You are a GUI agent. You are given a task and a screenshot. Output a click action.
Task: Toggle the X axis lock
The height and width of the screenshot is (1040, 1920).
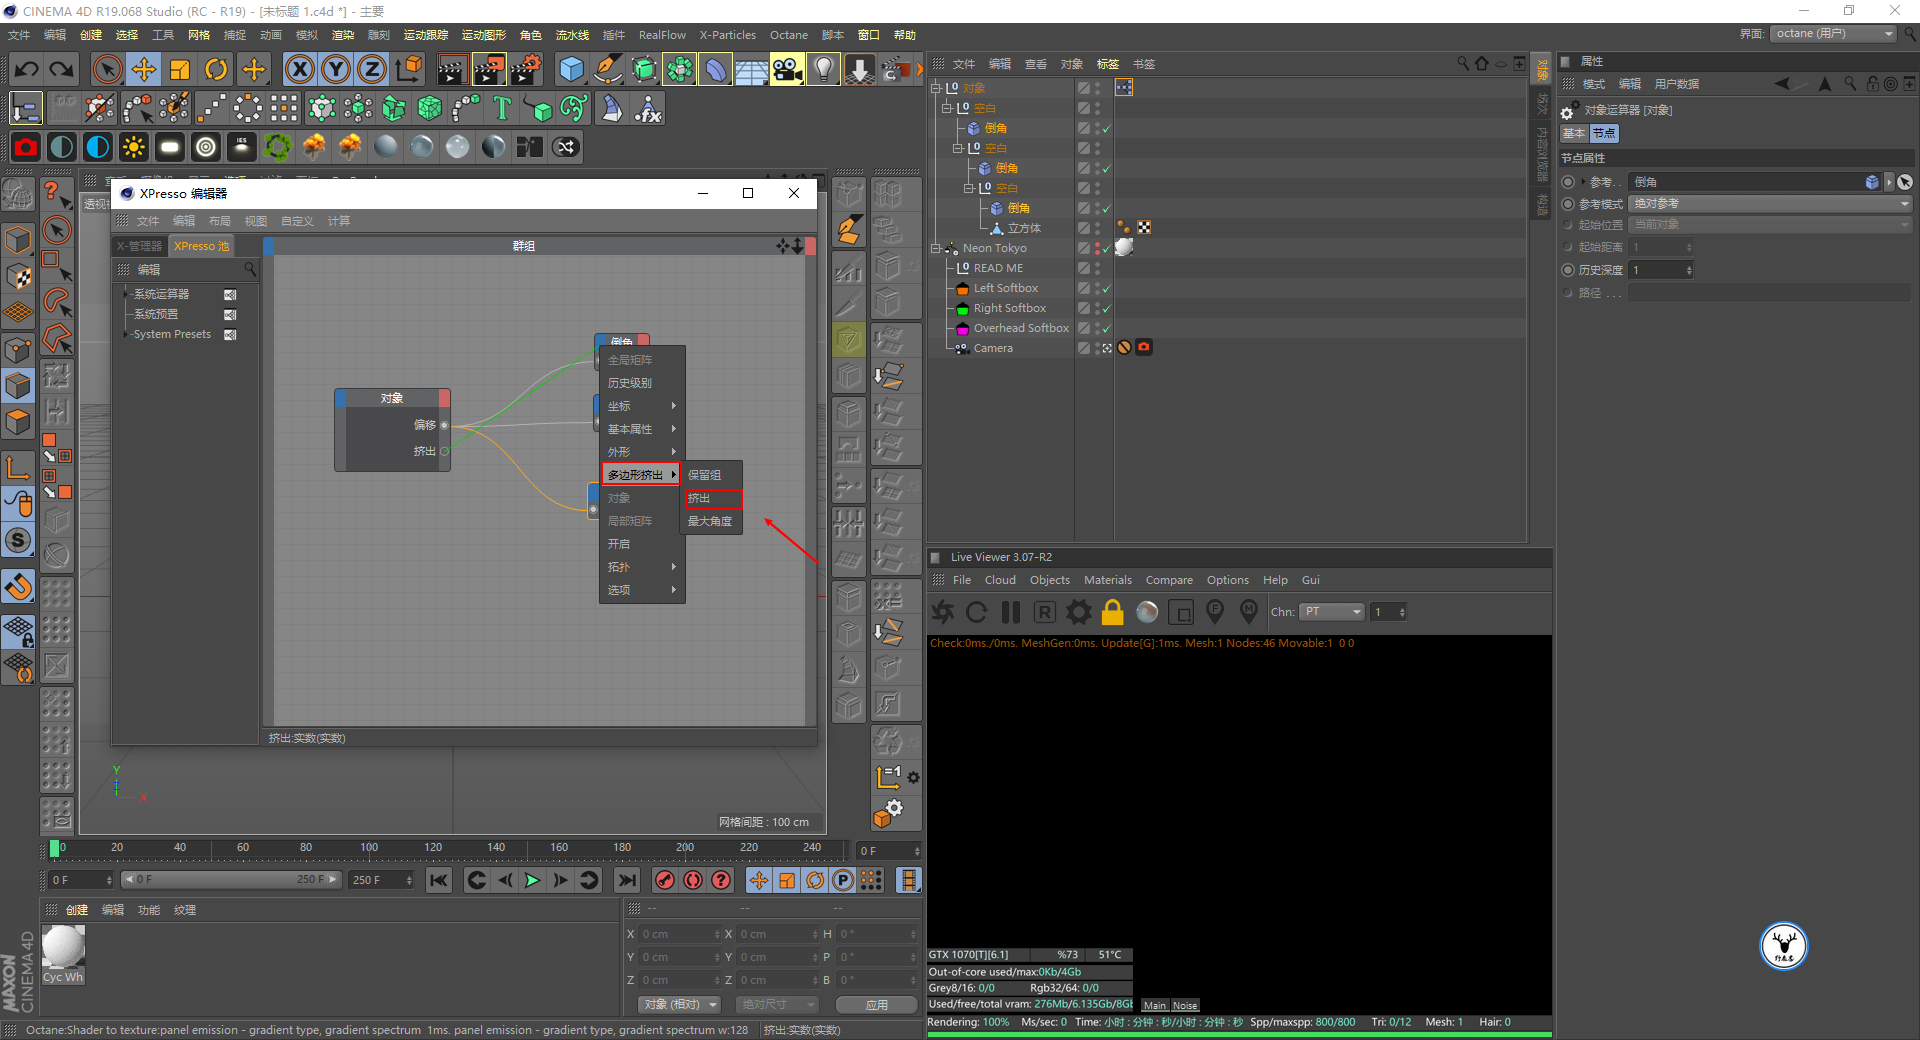click(299, 69)
